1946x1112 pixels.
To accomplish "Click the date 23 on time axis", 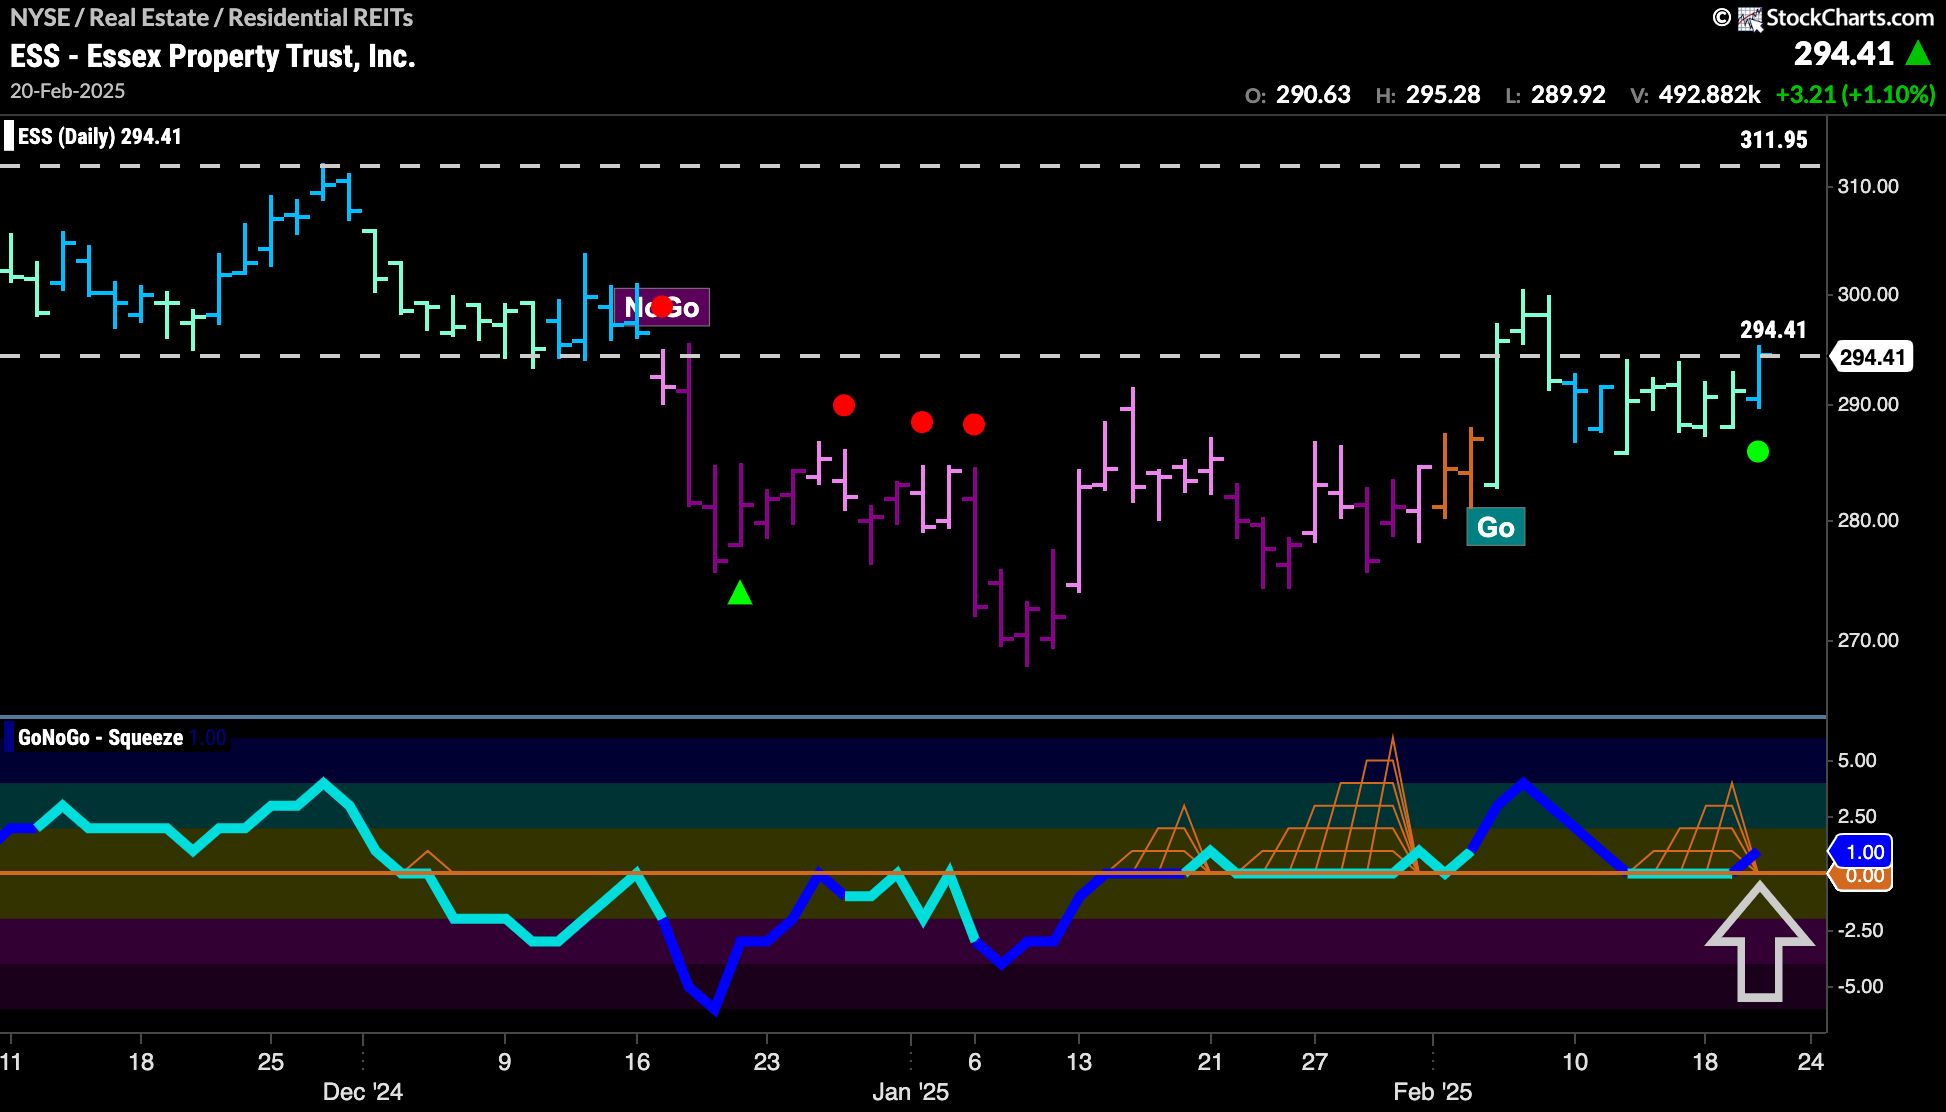I will [766, 1061].
